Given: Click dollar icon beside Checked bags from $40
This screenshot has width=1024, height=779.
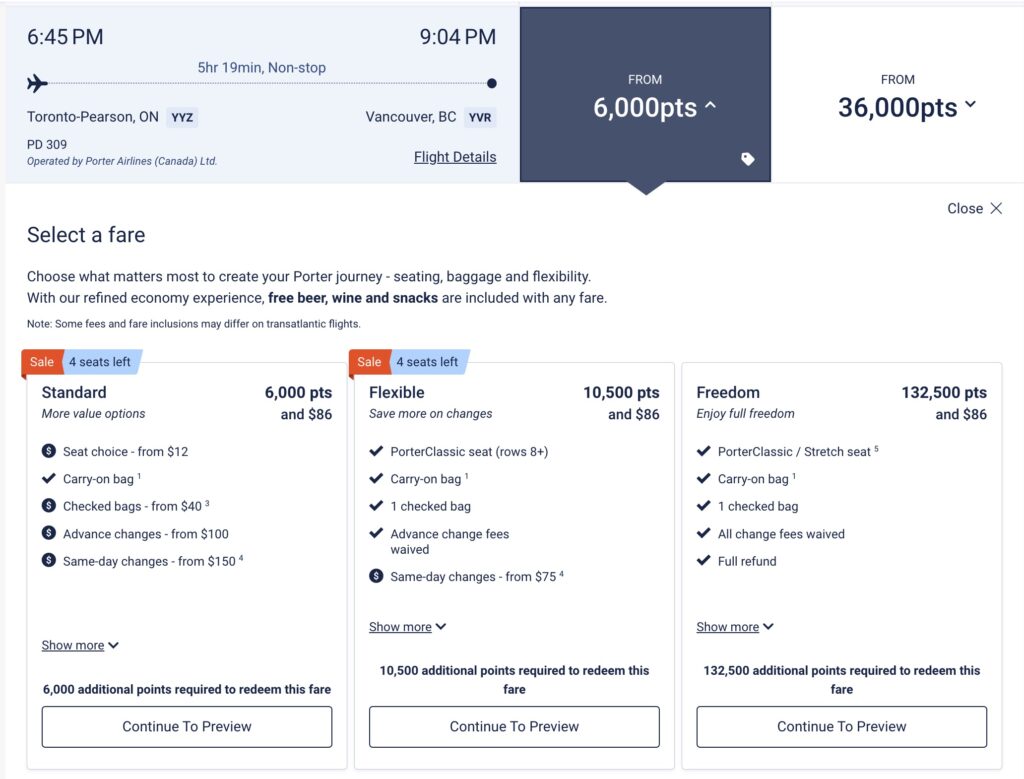Looking at the screenshot, I should point(49,507).
